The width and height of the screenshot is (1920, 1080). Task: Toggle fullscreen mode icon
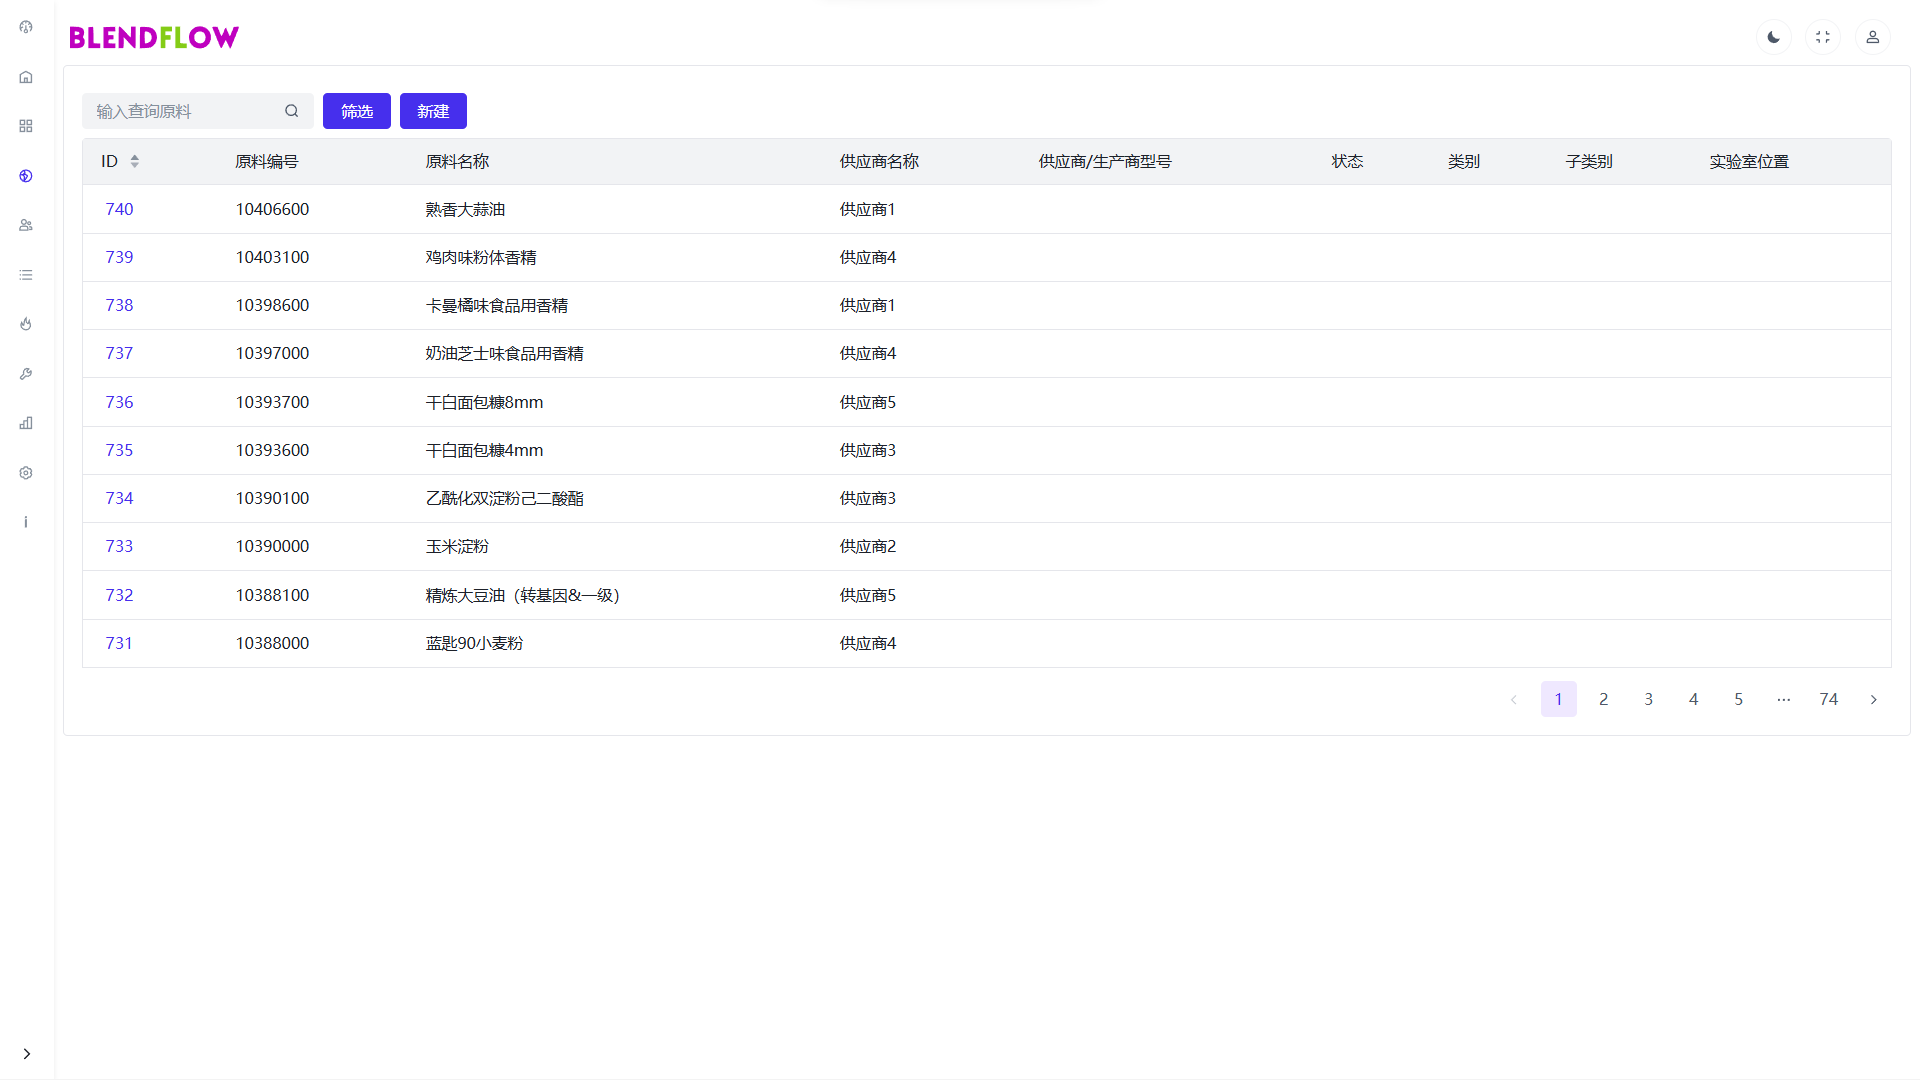click(x=1822, y=37)
